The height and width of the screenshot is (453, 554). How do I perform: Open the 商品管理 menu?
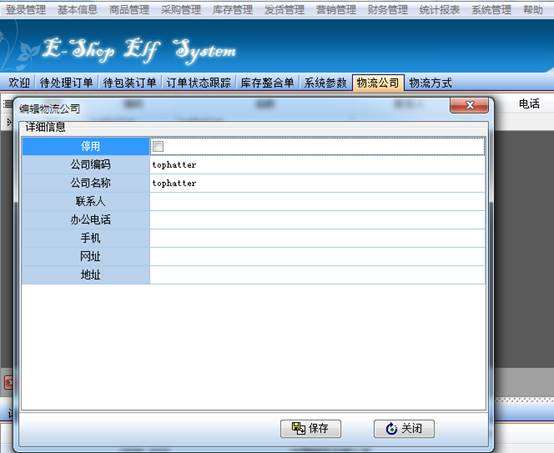[129, 10]
